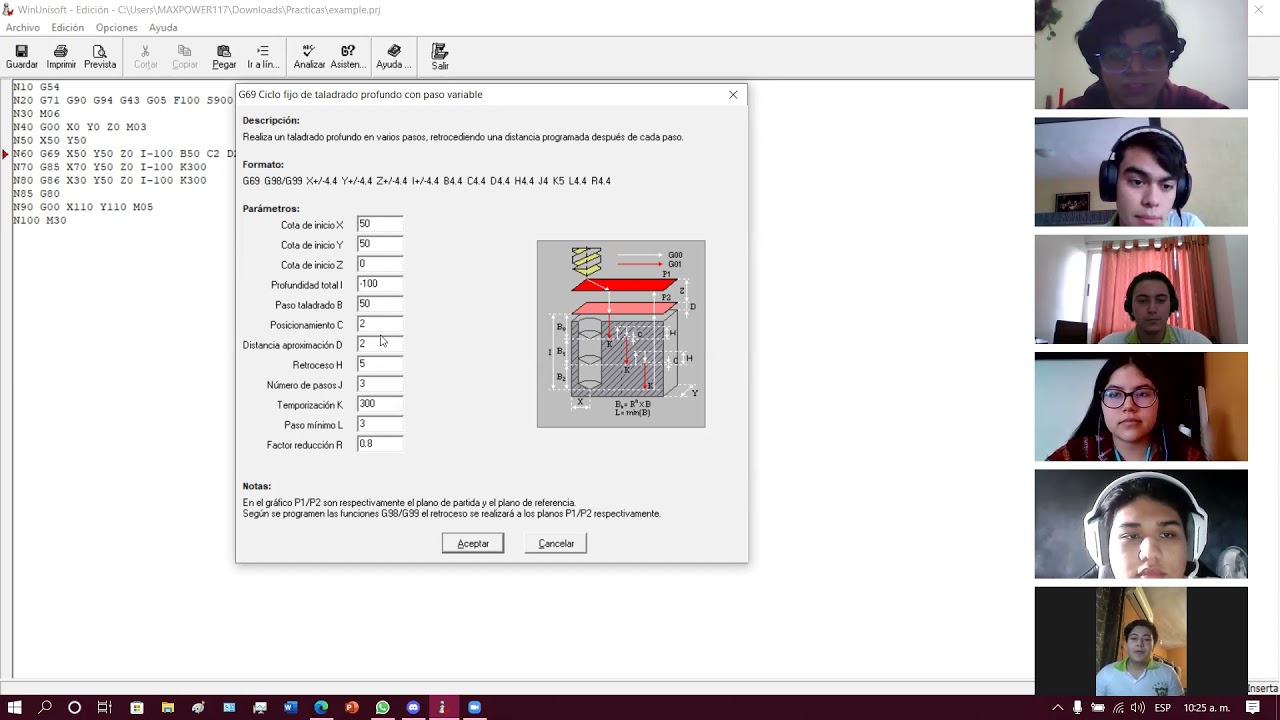Open File Explorer from taskbar
The width and height of the screenshot is (1280, 720).
[168, 708]
